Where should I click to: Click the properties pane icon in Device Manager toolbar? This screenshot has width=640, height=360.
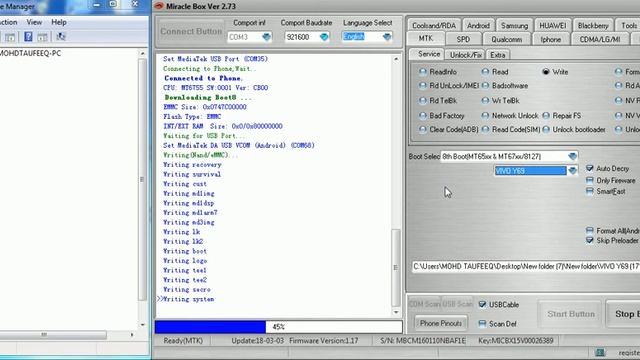(x=42, y=37)
